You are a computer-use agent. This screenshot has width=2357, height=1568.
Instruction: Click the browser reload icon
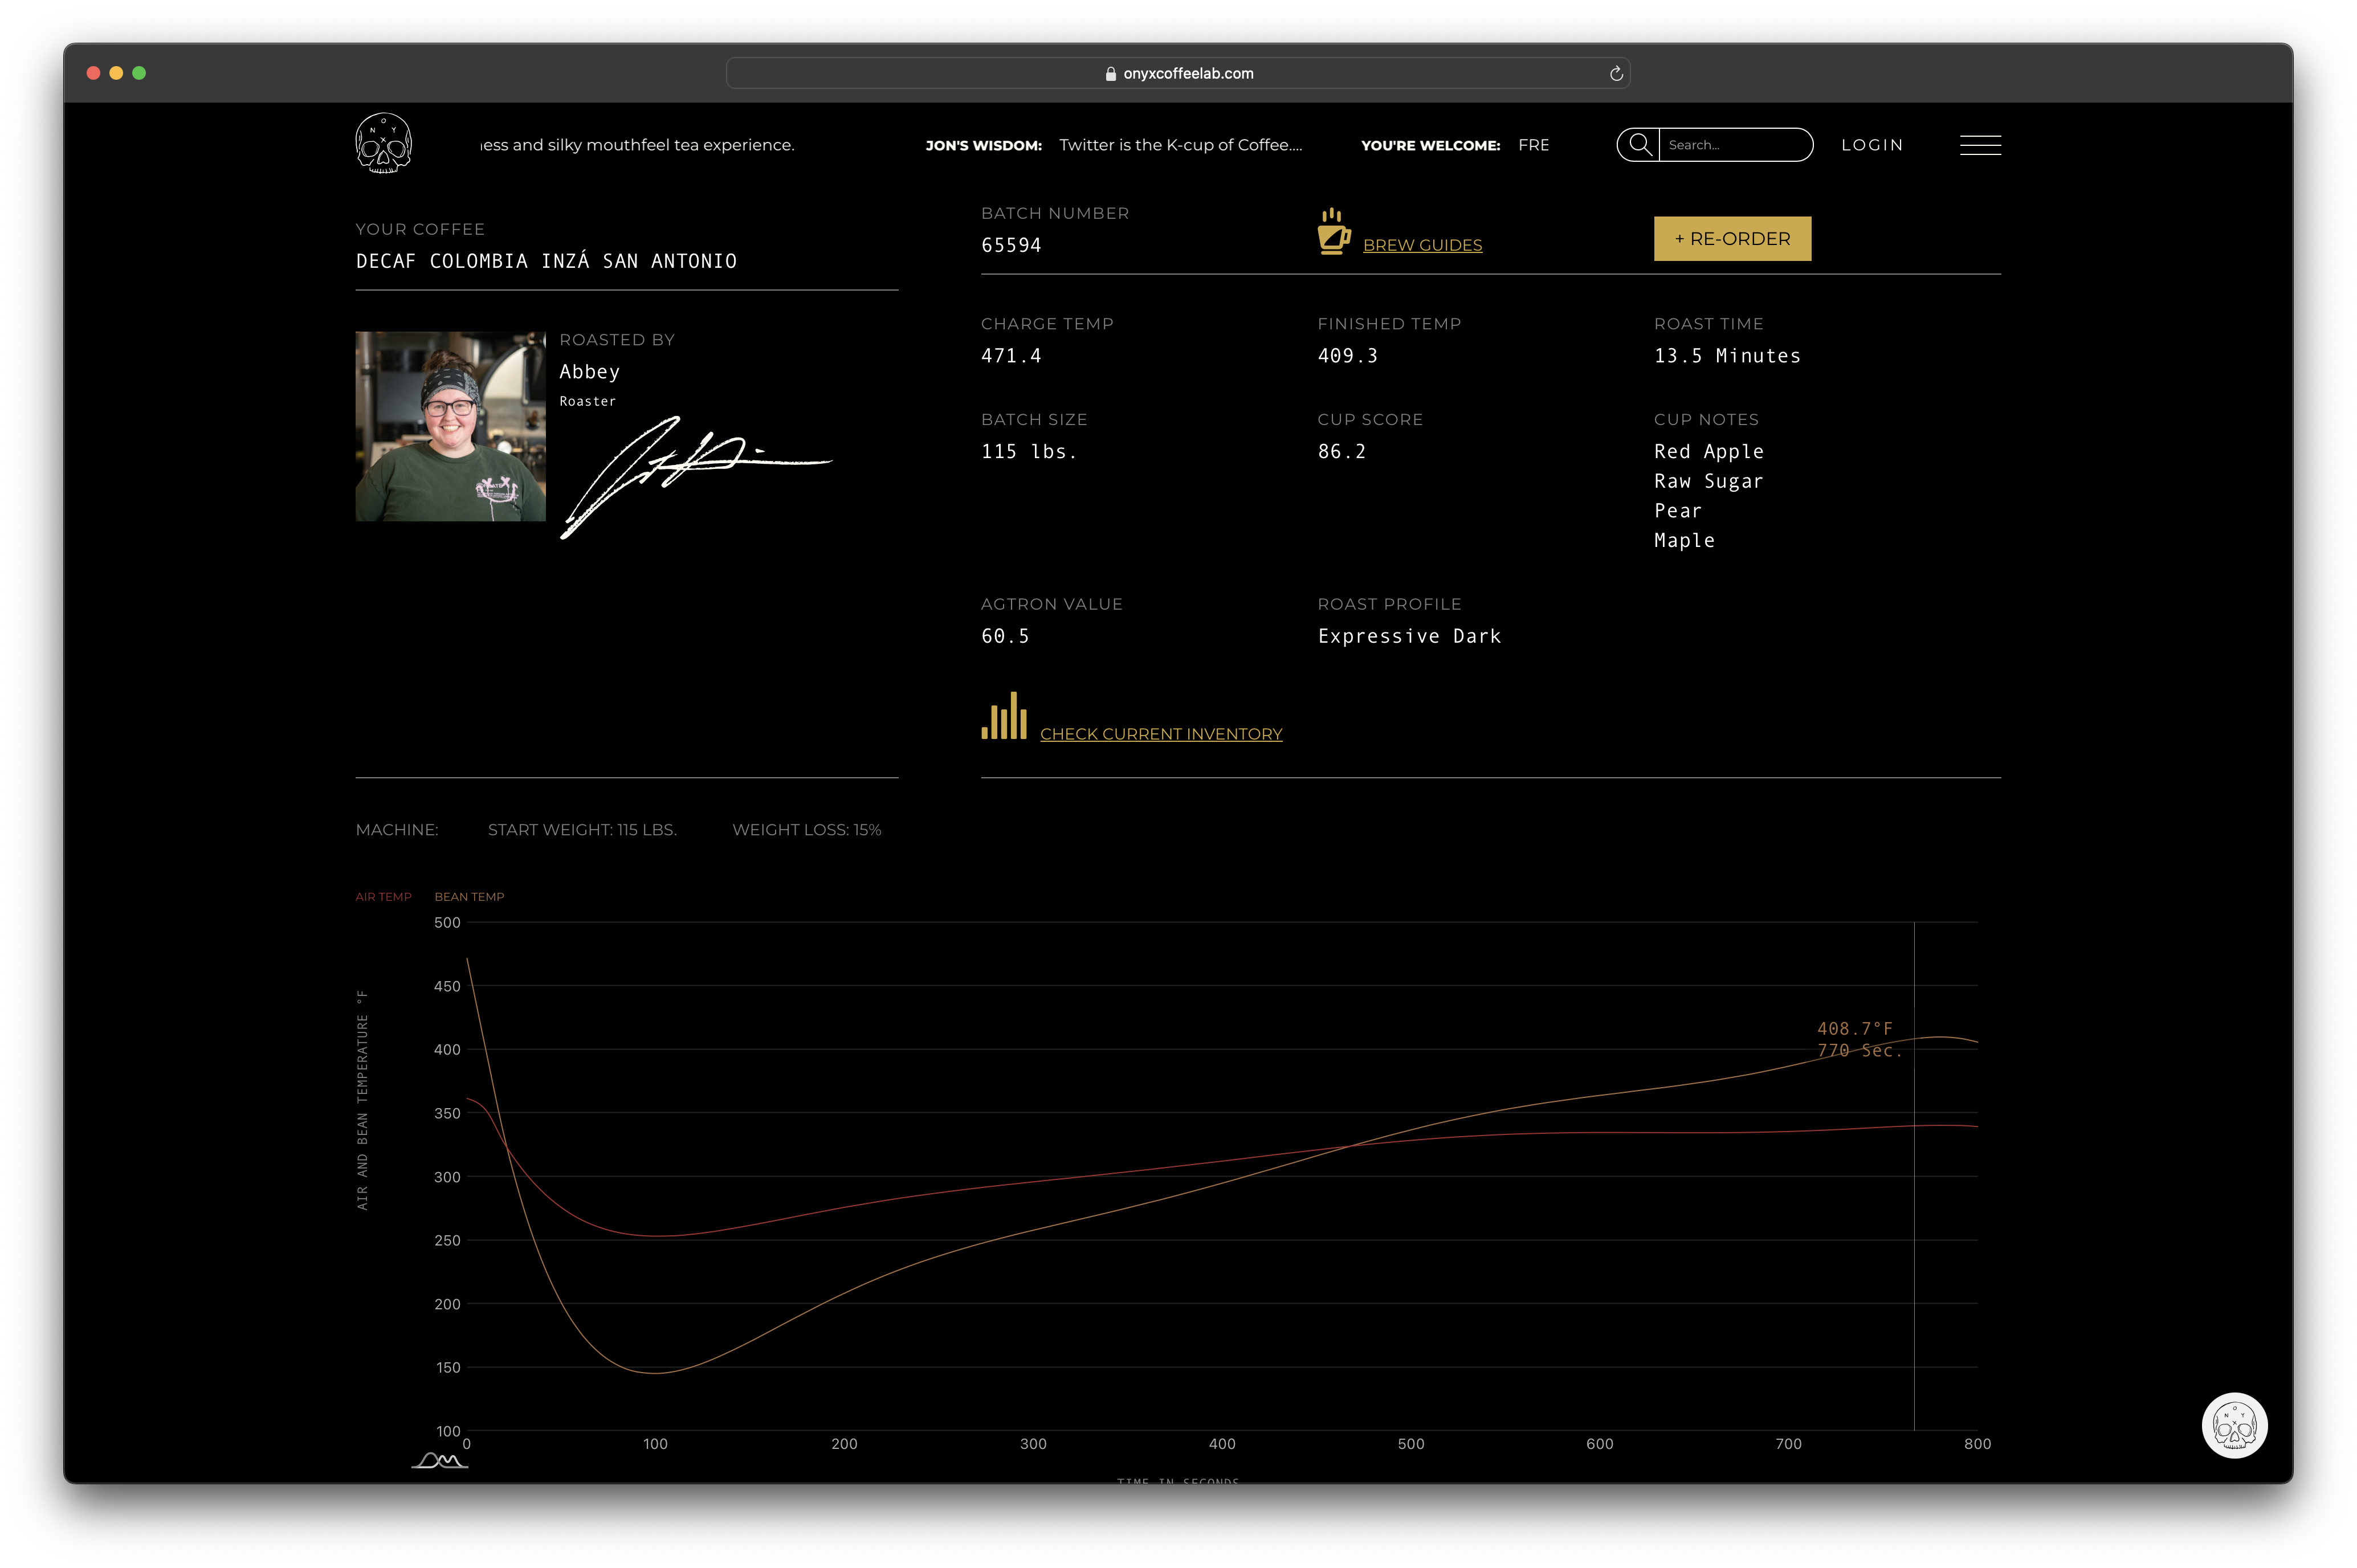pyautogui.click(x=1615, y=73)
